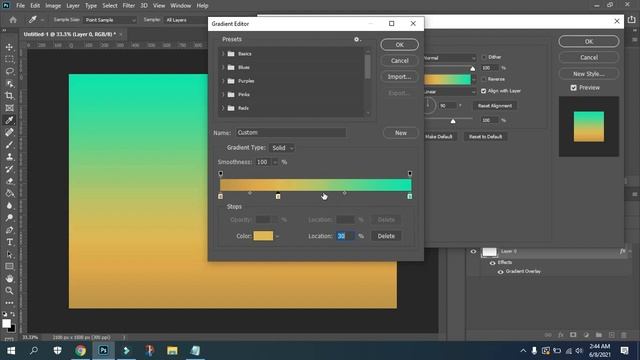Screen dimensions: 640x360
Task: Select the Blur tool
Action: [x=9, y=206]
